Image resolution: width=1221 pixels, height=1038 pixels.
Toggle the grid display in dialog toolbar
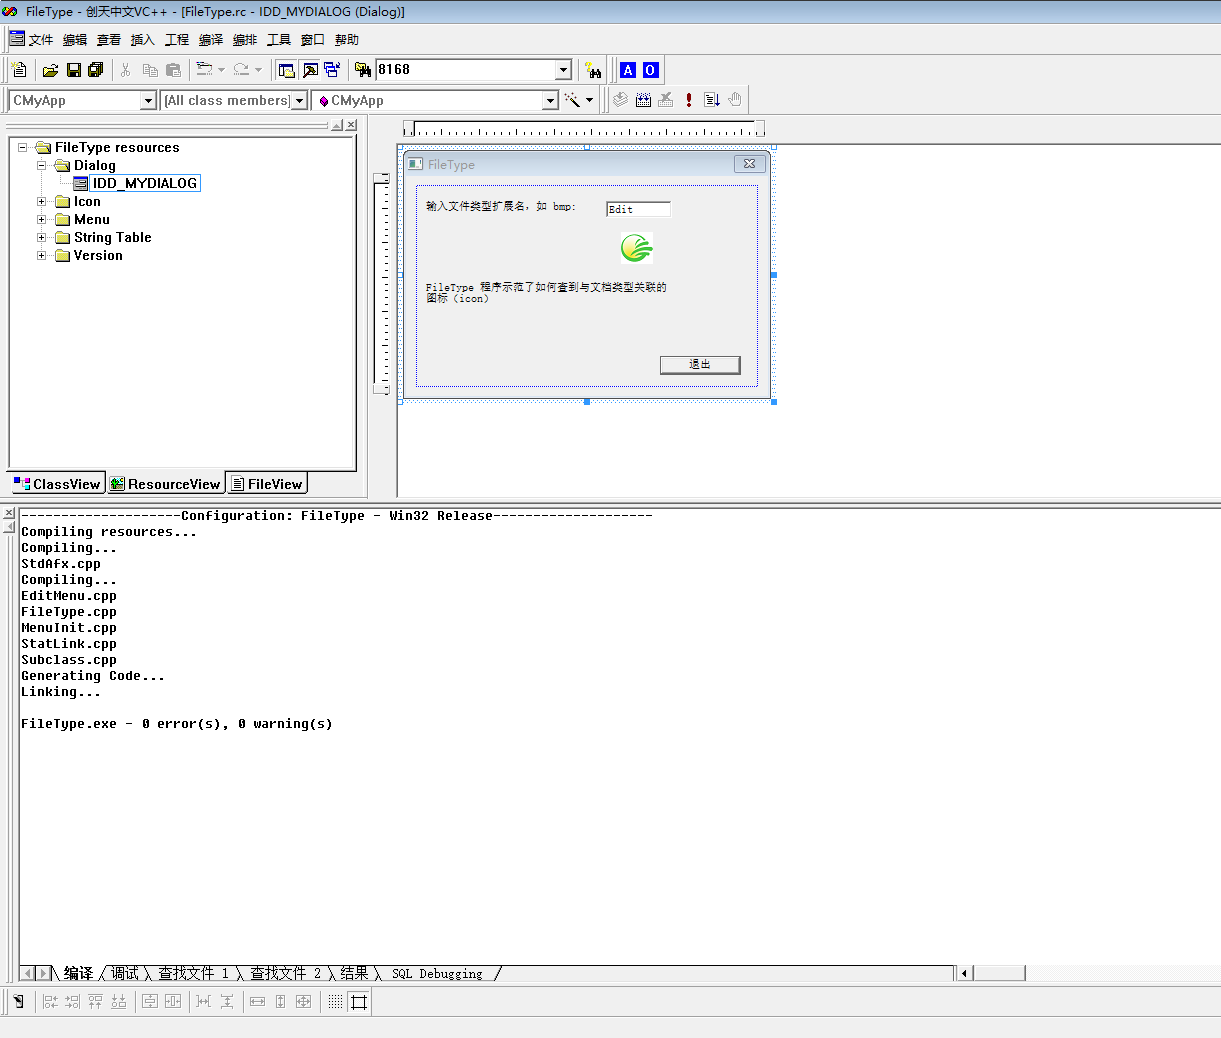335,1001
